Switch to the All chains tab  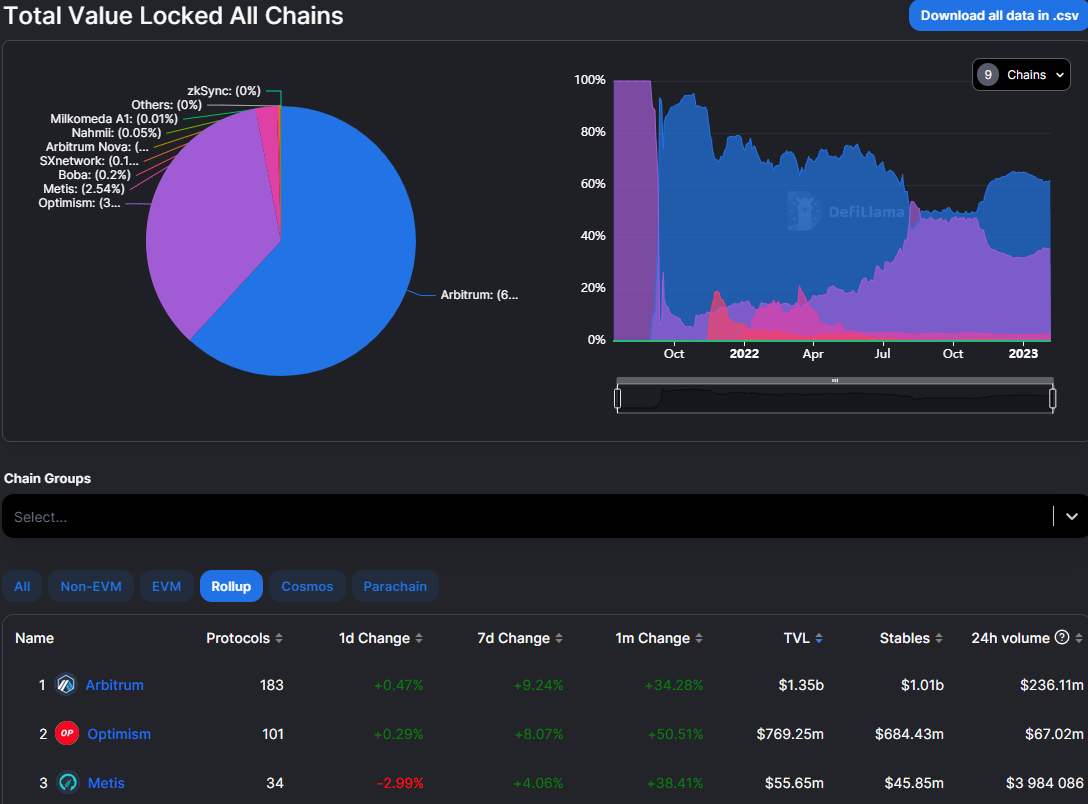tap(22, 586)
